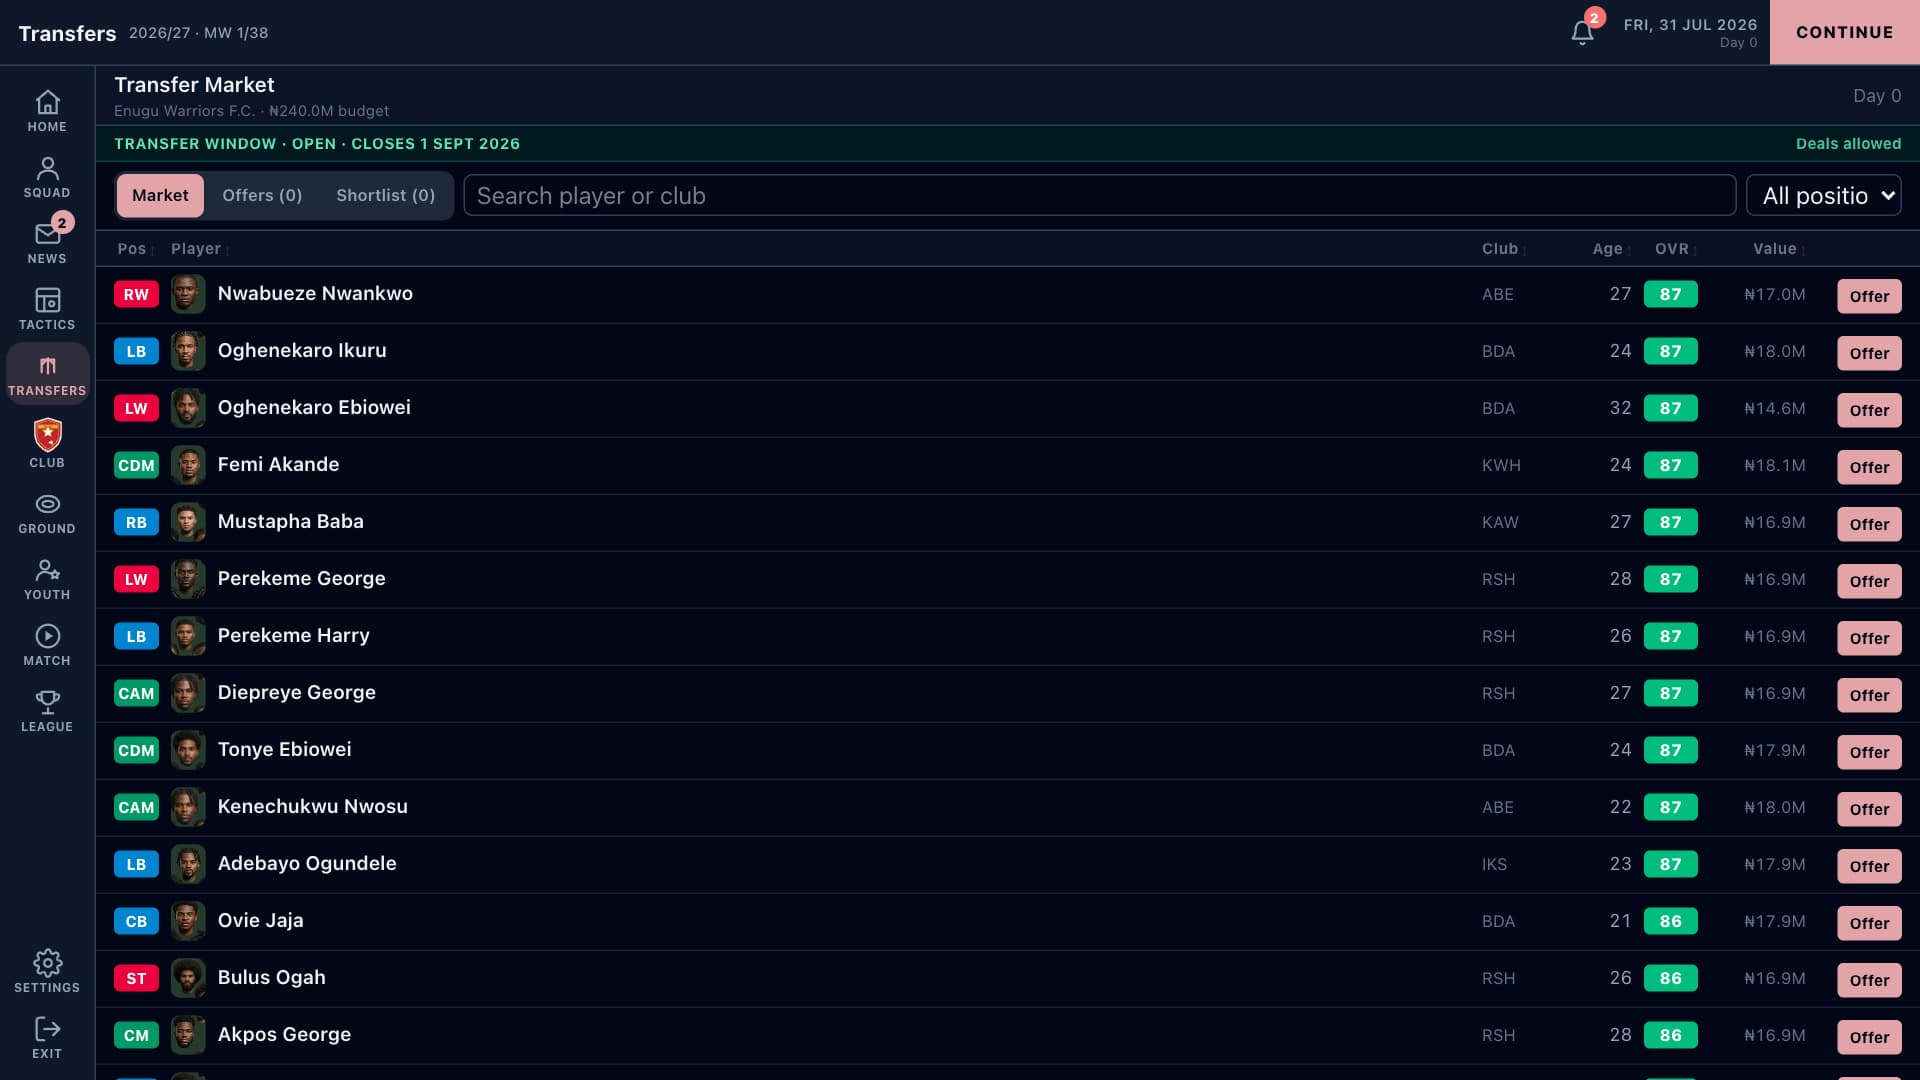Select Transfers in the sidebar
Viewport: 1920px width, 1080px height.
point(47,375)
